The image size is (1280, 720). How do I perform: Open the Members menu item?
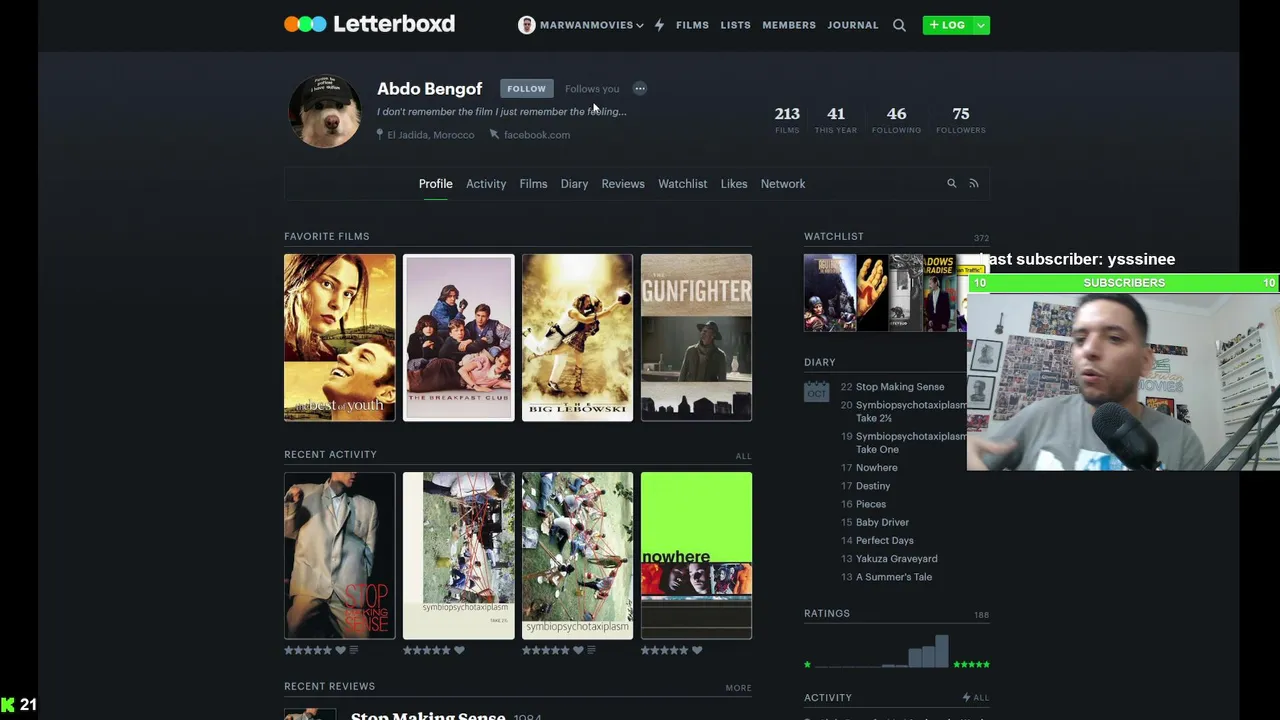pos(789,25)
